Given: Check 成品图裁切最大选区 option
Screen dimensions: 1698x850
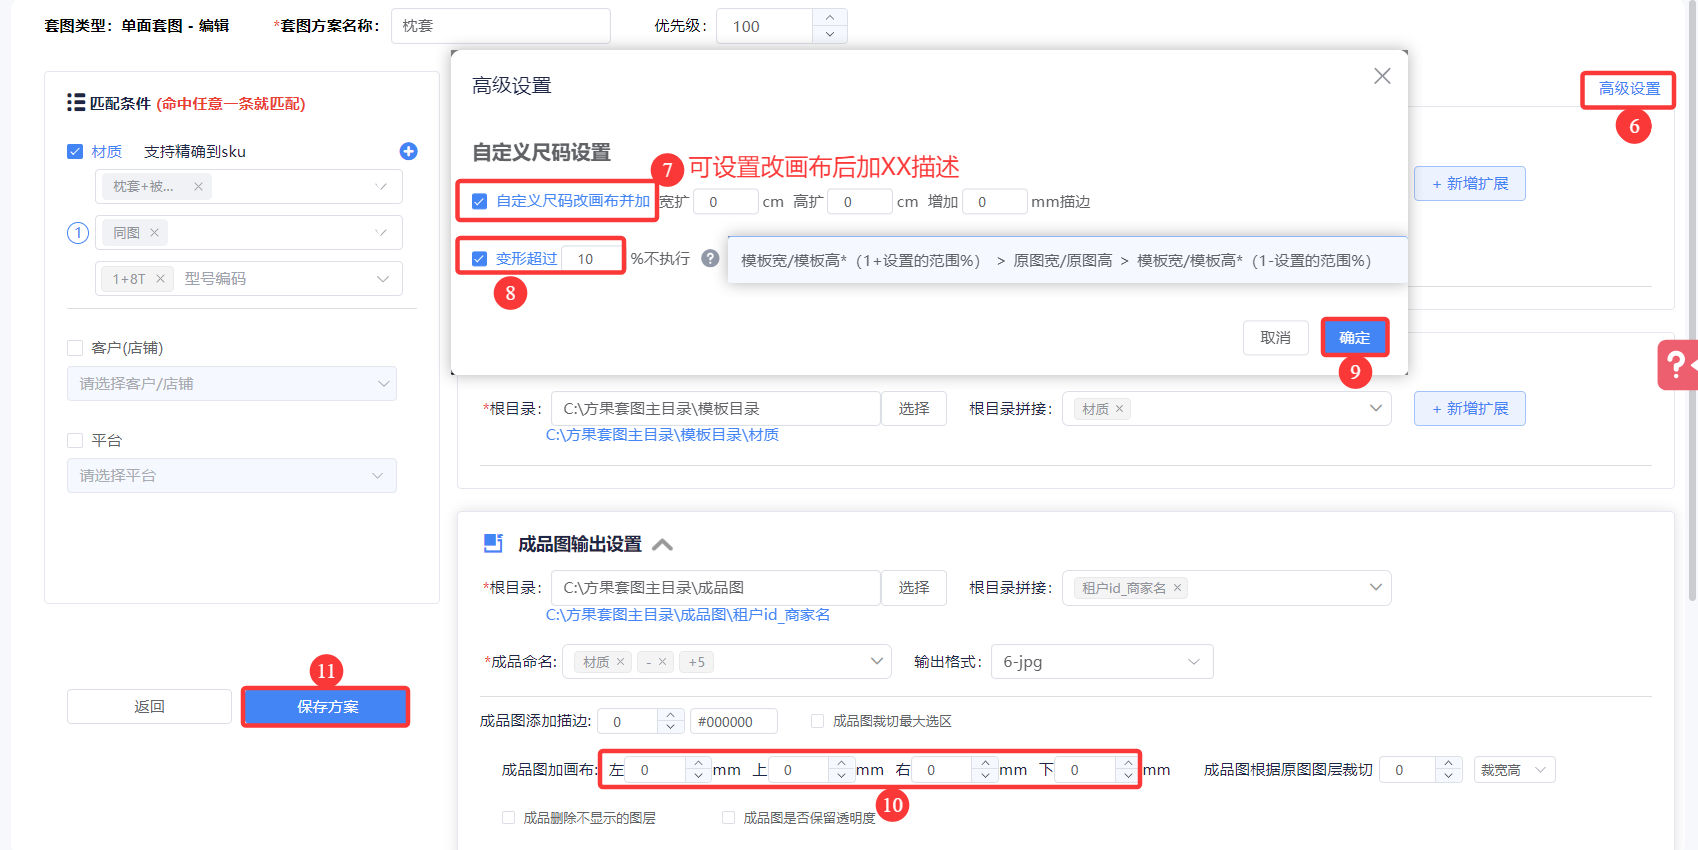Looking at the screenshot, I should [818, 721].
